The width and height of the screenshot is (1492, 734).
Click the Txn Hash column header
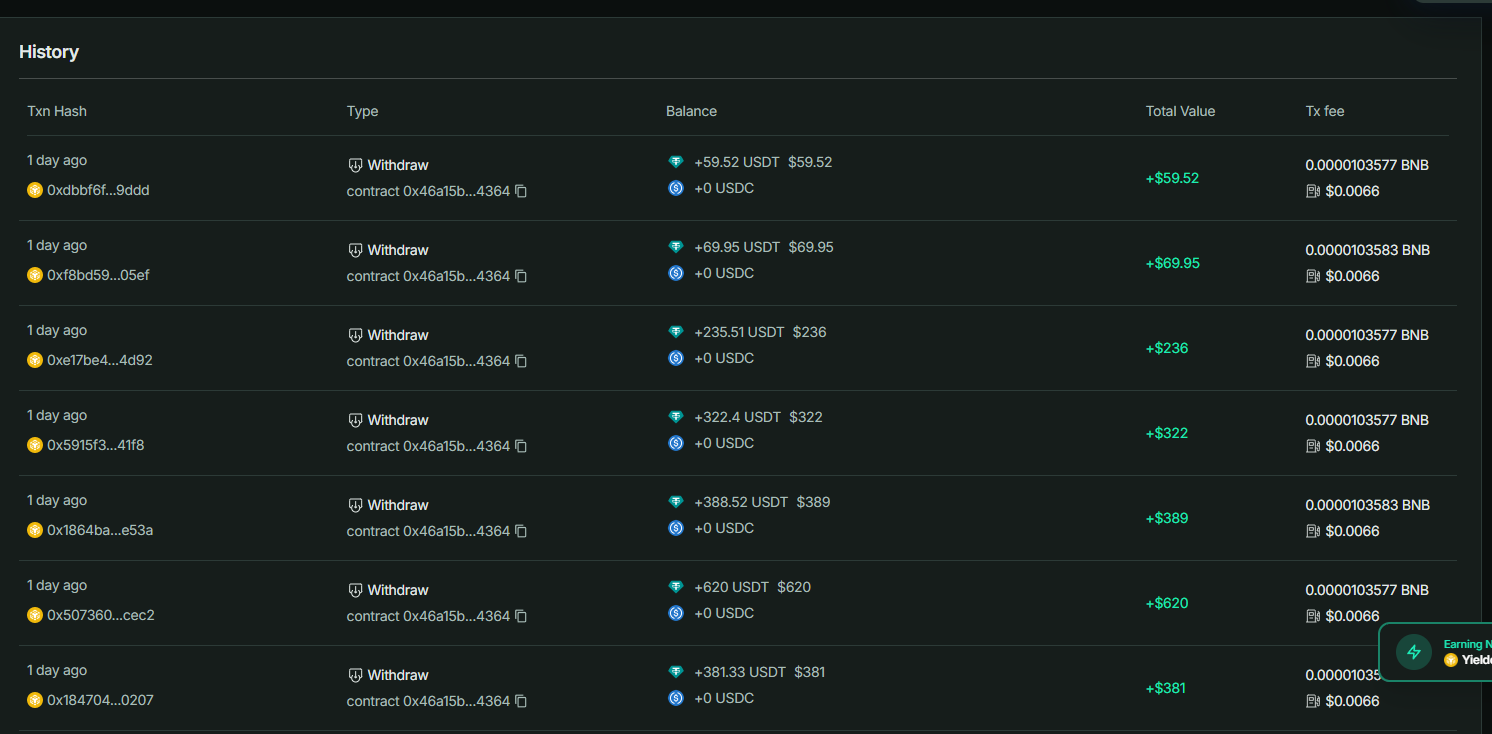pos(57,111)
